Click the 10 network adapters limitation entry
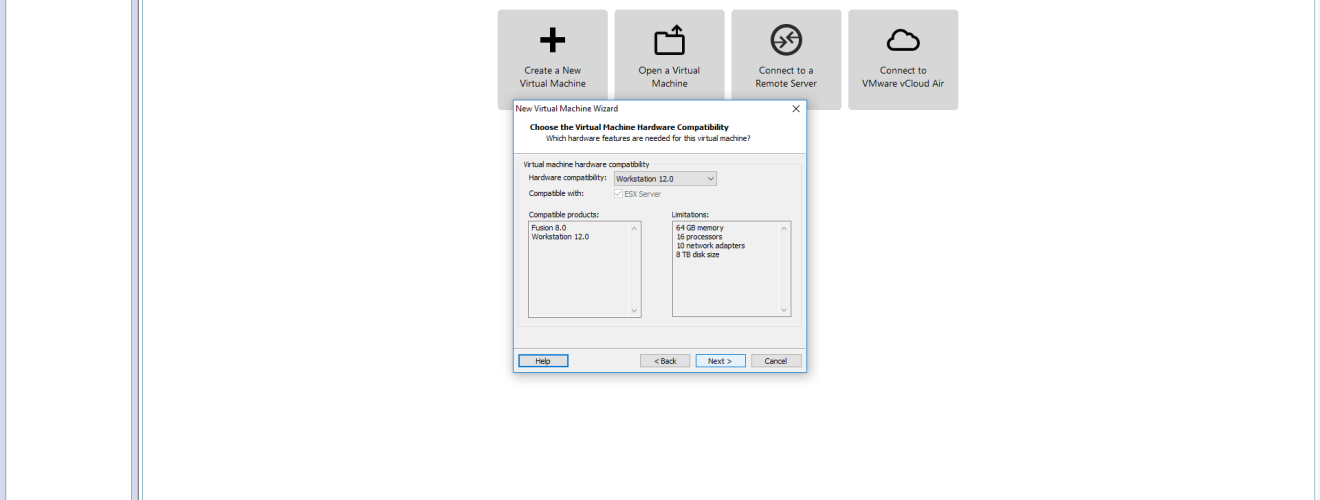Screen dimensions: 1320x500 710,246
